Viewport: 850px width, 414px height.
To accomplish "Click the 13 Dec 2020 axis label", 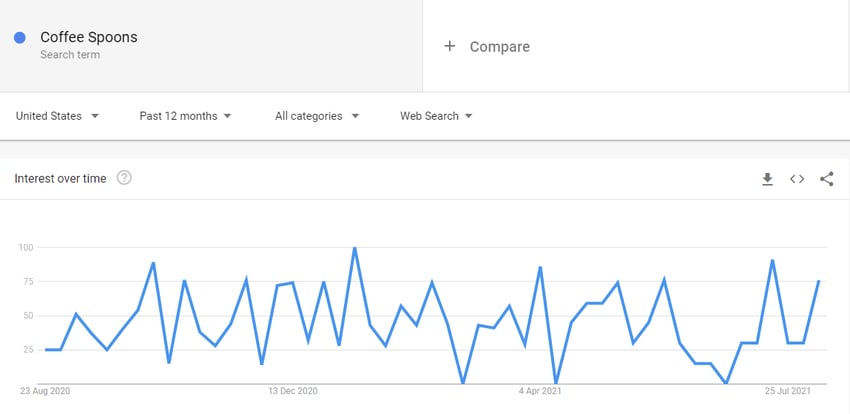I will [x=293, y=391].
